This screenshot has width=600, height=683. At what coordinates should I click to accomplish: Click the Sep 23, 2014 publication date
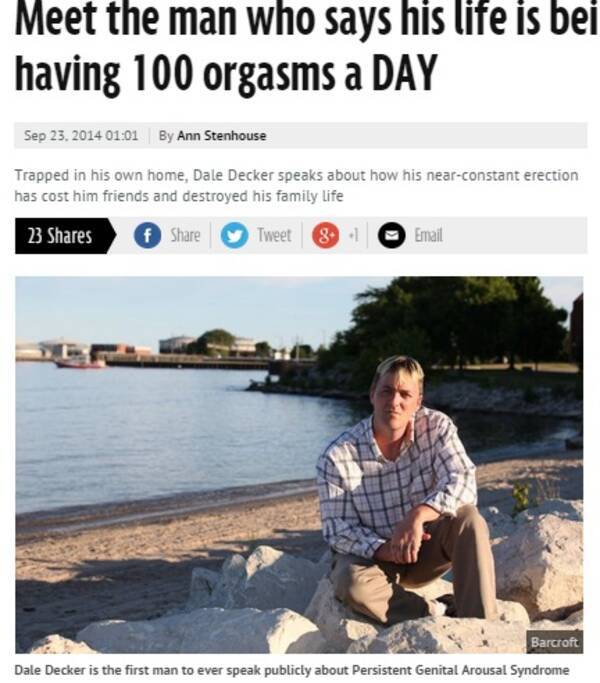click(x=81, y=135)
